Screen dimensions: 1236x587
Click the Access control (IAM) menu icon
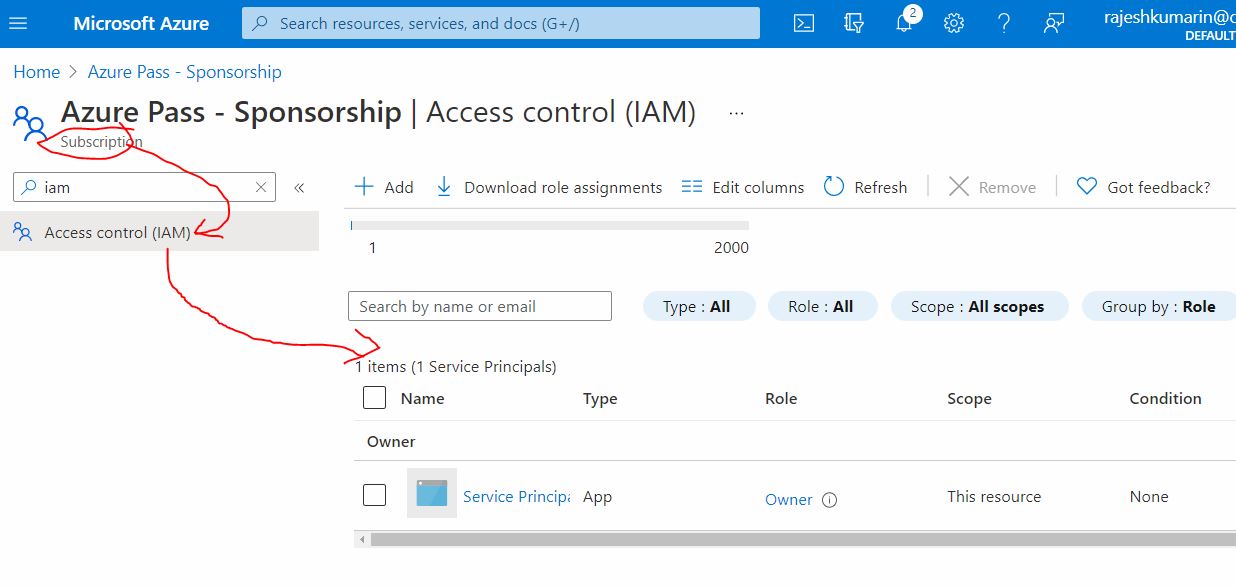click(23, 232)
